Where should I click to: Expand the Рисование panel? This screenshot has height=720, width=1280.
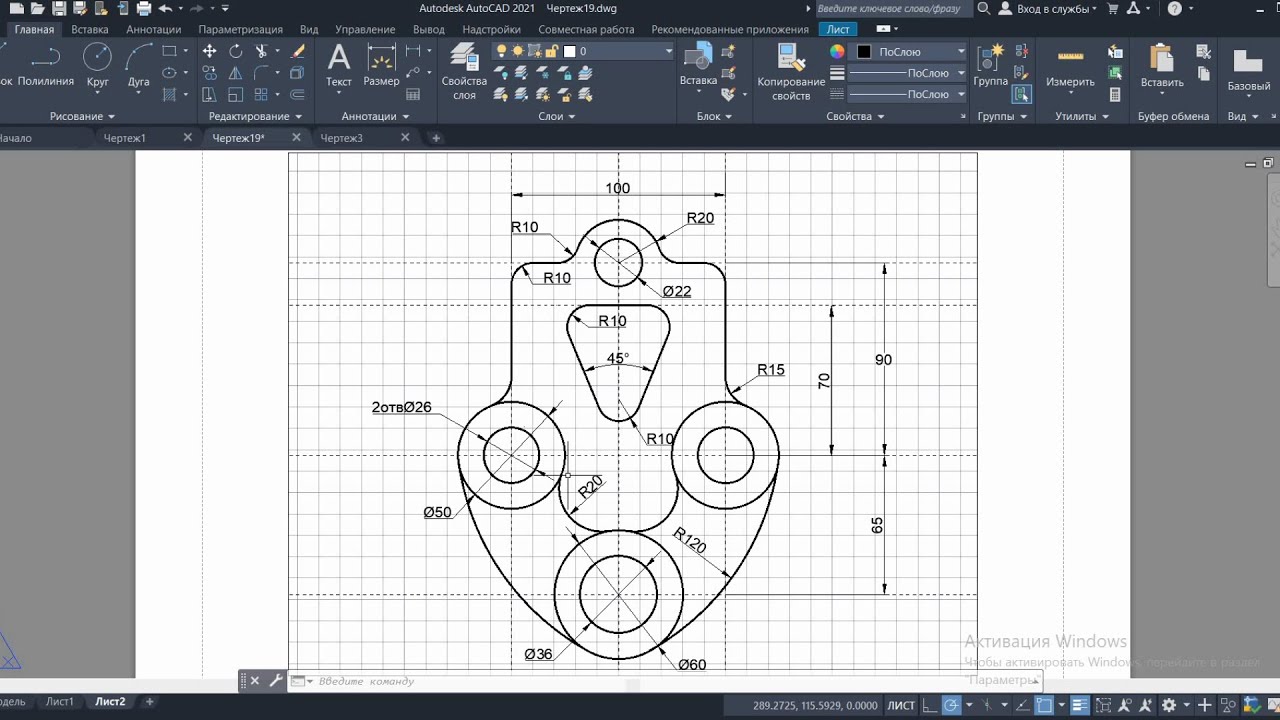83,116
